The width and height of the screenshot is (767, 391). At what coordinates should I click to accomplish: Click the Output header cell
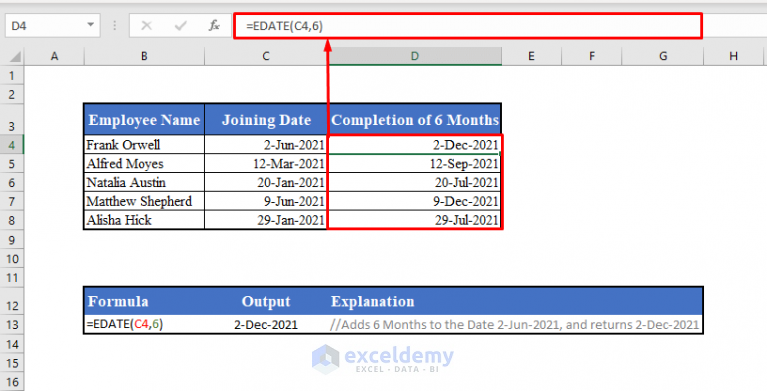266,301
